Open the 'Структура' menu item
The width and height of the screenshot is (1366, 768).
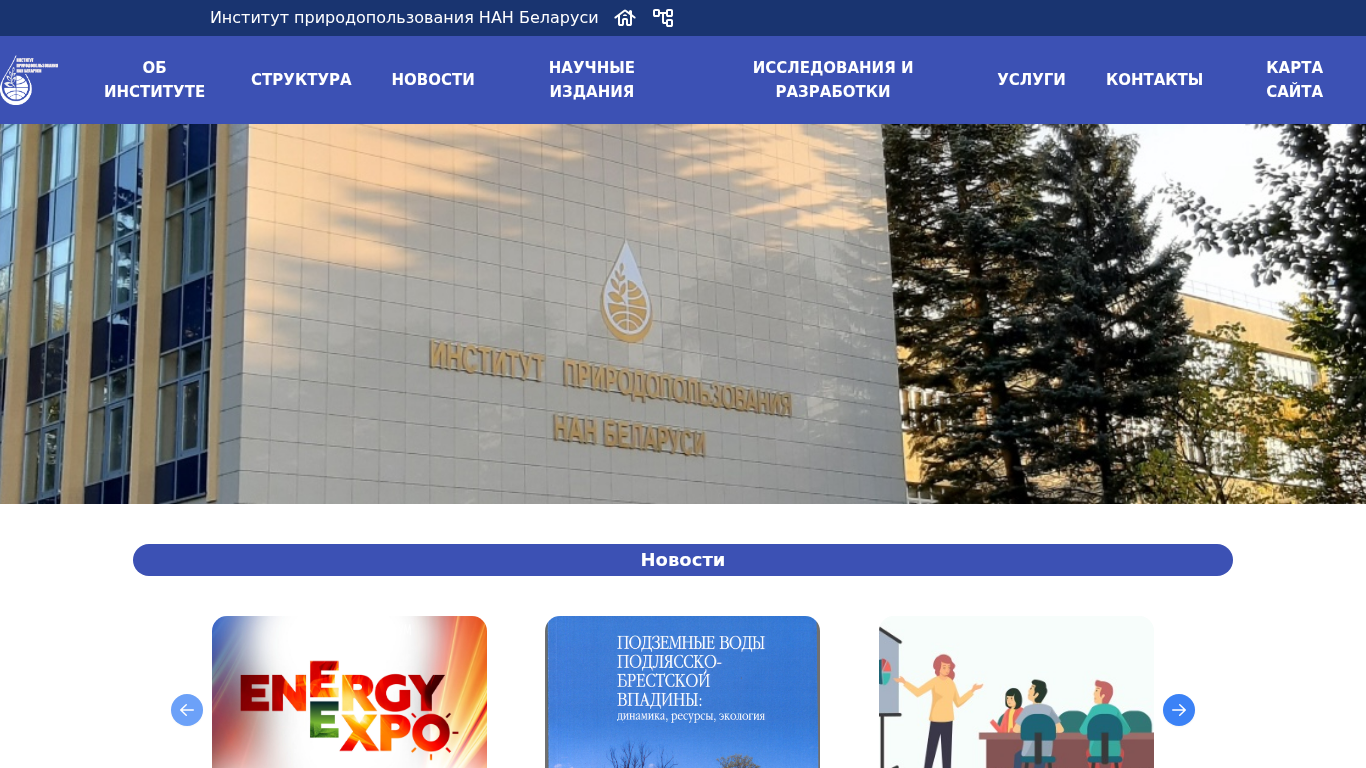click(x=301, y=80)
